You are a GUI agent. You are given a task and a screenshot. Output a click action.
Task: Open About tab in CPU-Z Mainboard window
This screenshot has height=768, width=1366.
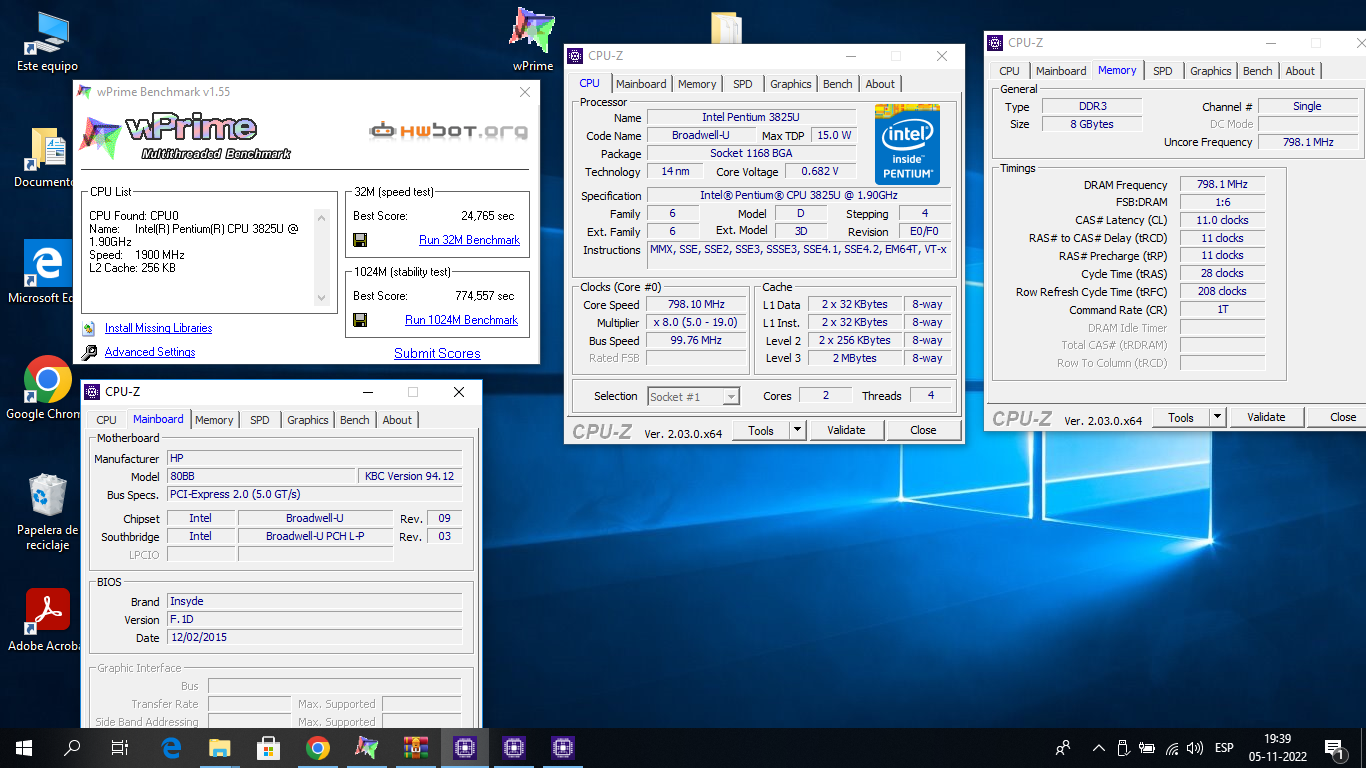point(397,420)
